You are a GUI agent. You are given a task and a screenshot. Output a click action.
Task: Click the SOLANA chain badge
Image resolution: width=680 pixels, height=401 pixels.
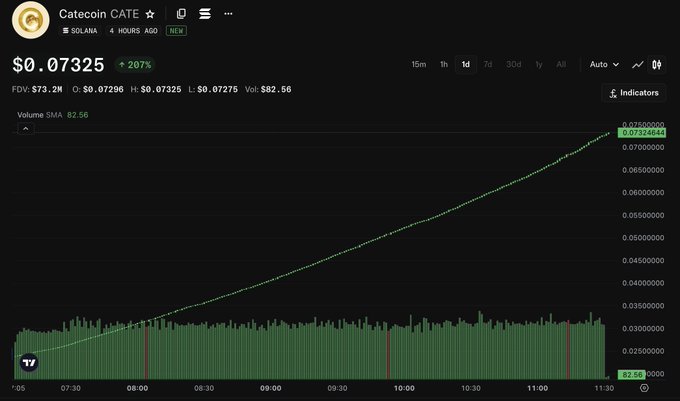pos(80,31)
